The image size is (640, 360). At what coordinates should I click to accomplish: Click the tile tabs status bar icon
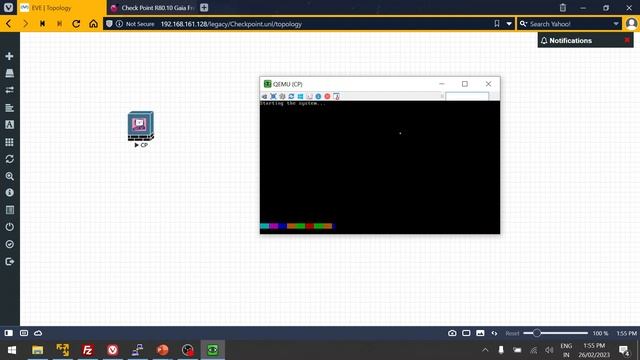tap(466, 333)
